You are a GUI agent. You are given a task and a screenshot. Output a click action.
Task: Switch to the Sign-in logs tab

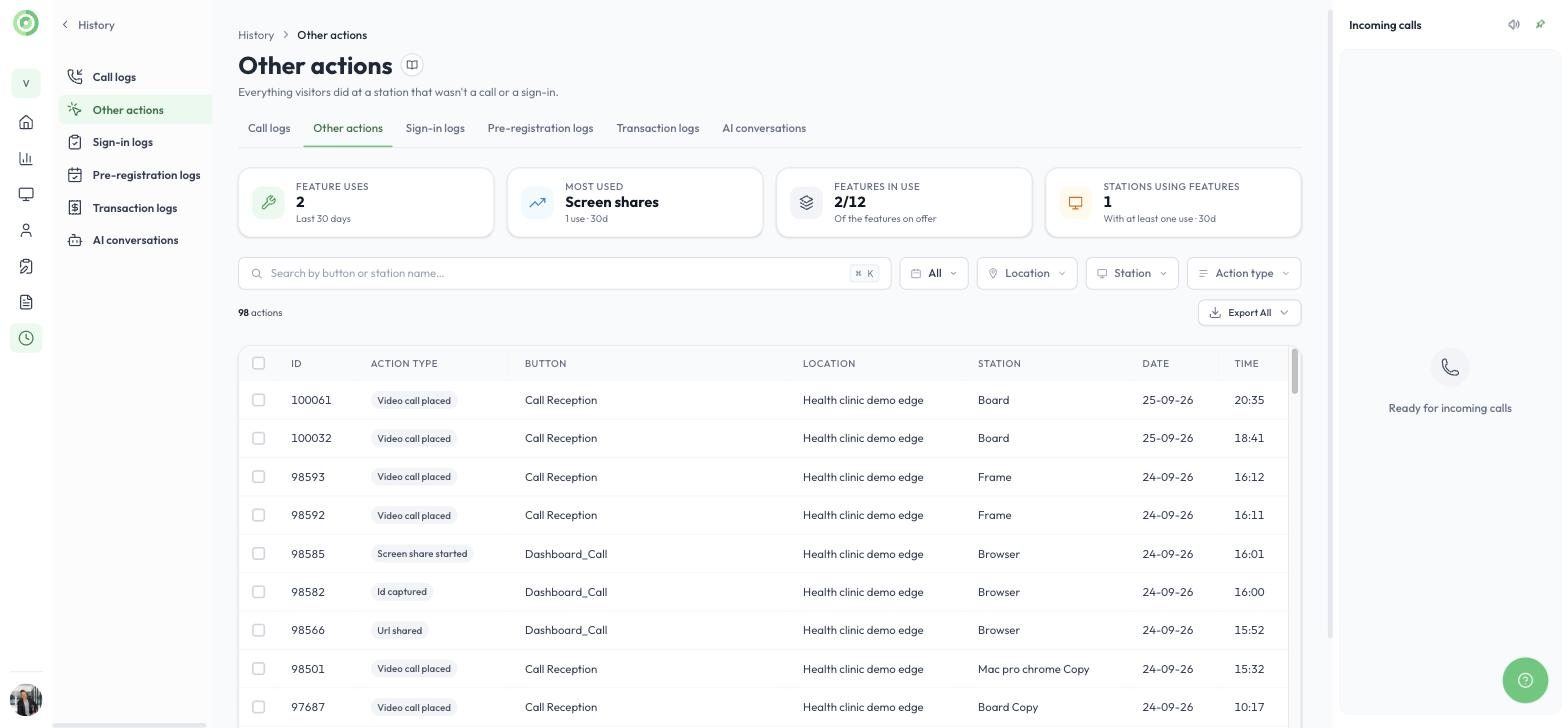coord(435,128)
